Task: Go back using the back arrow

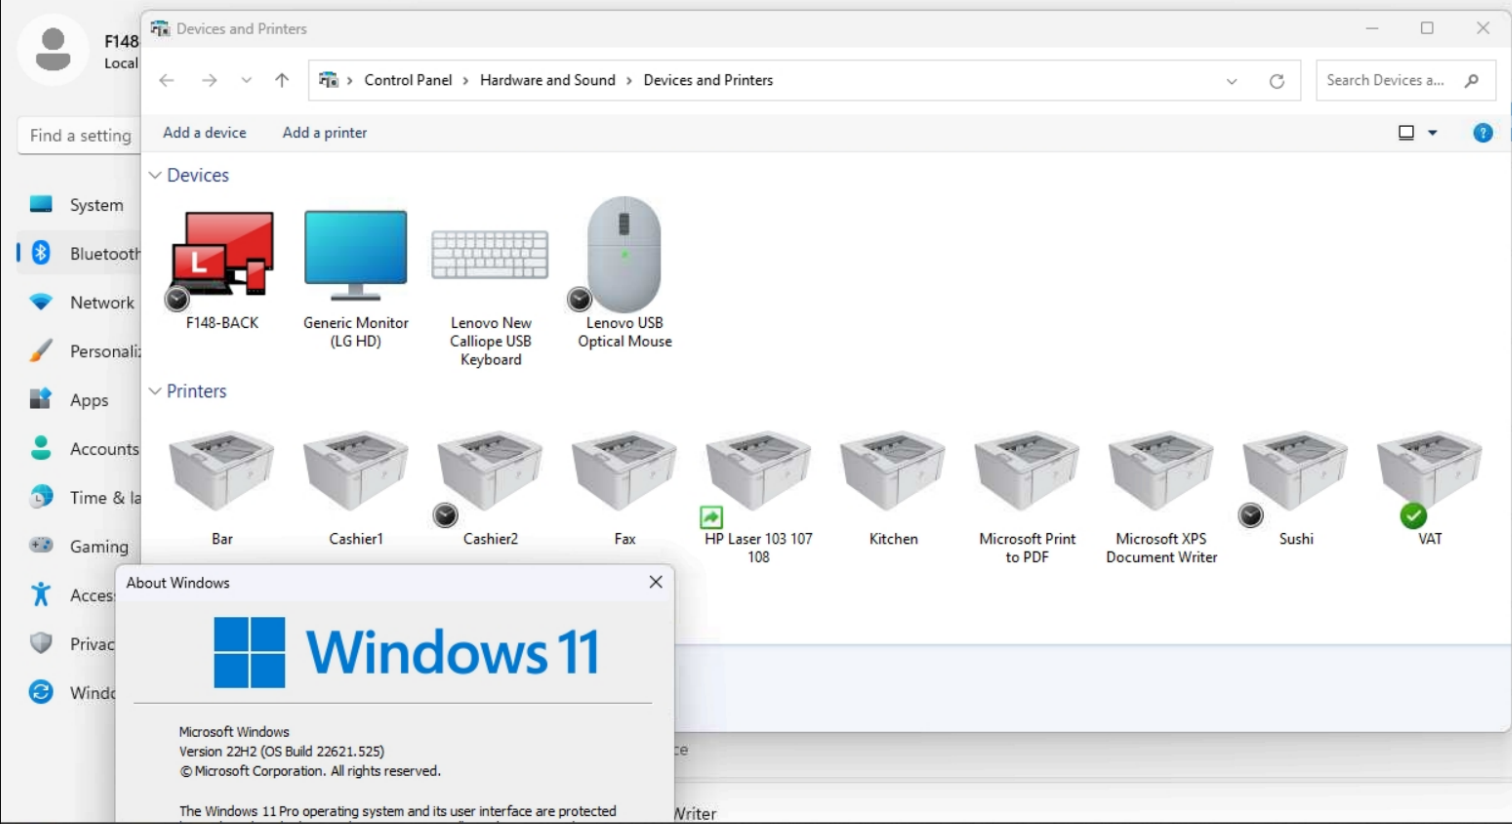Action: [x=167, y=80]
